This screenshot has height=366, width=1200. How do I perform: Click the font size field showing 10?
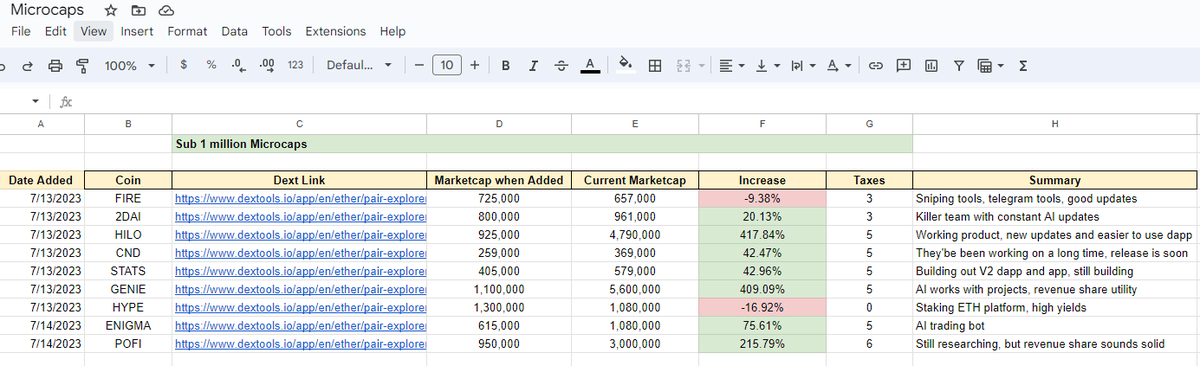[446, 65]
